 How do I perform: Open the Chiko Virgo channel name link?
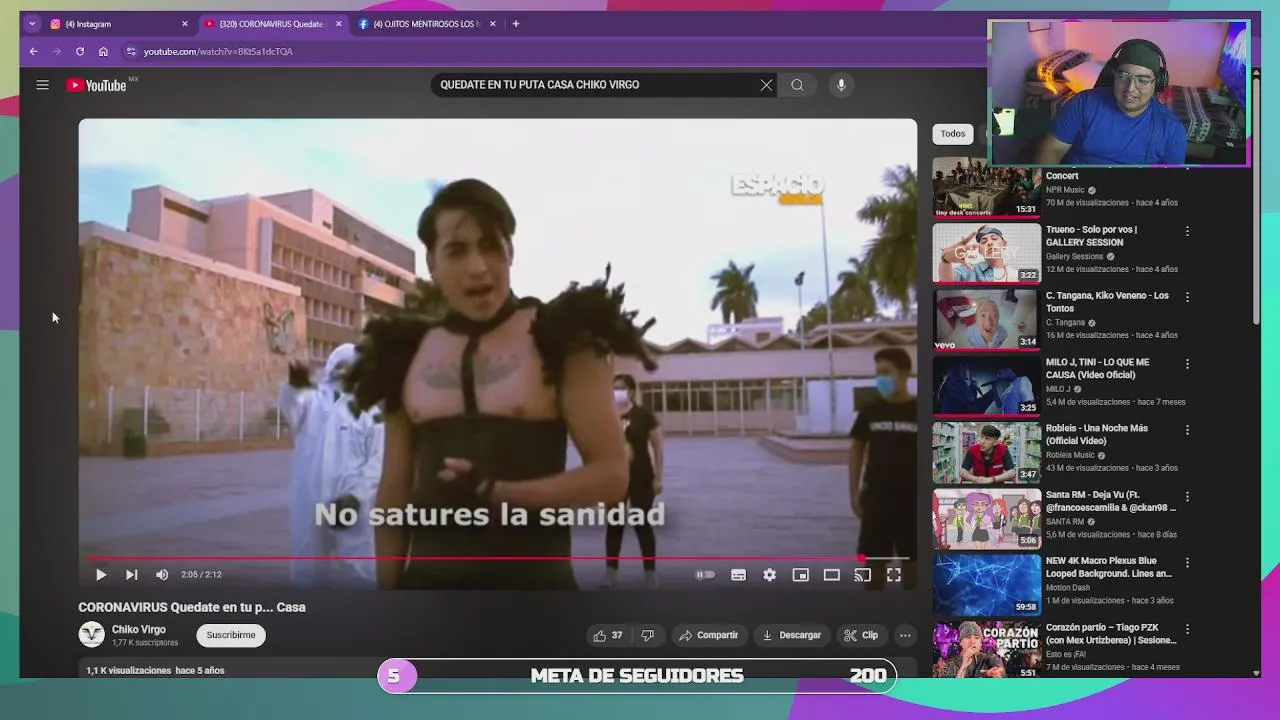pos(139,629)
